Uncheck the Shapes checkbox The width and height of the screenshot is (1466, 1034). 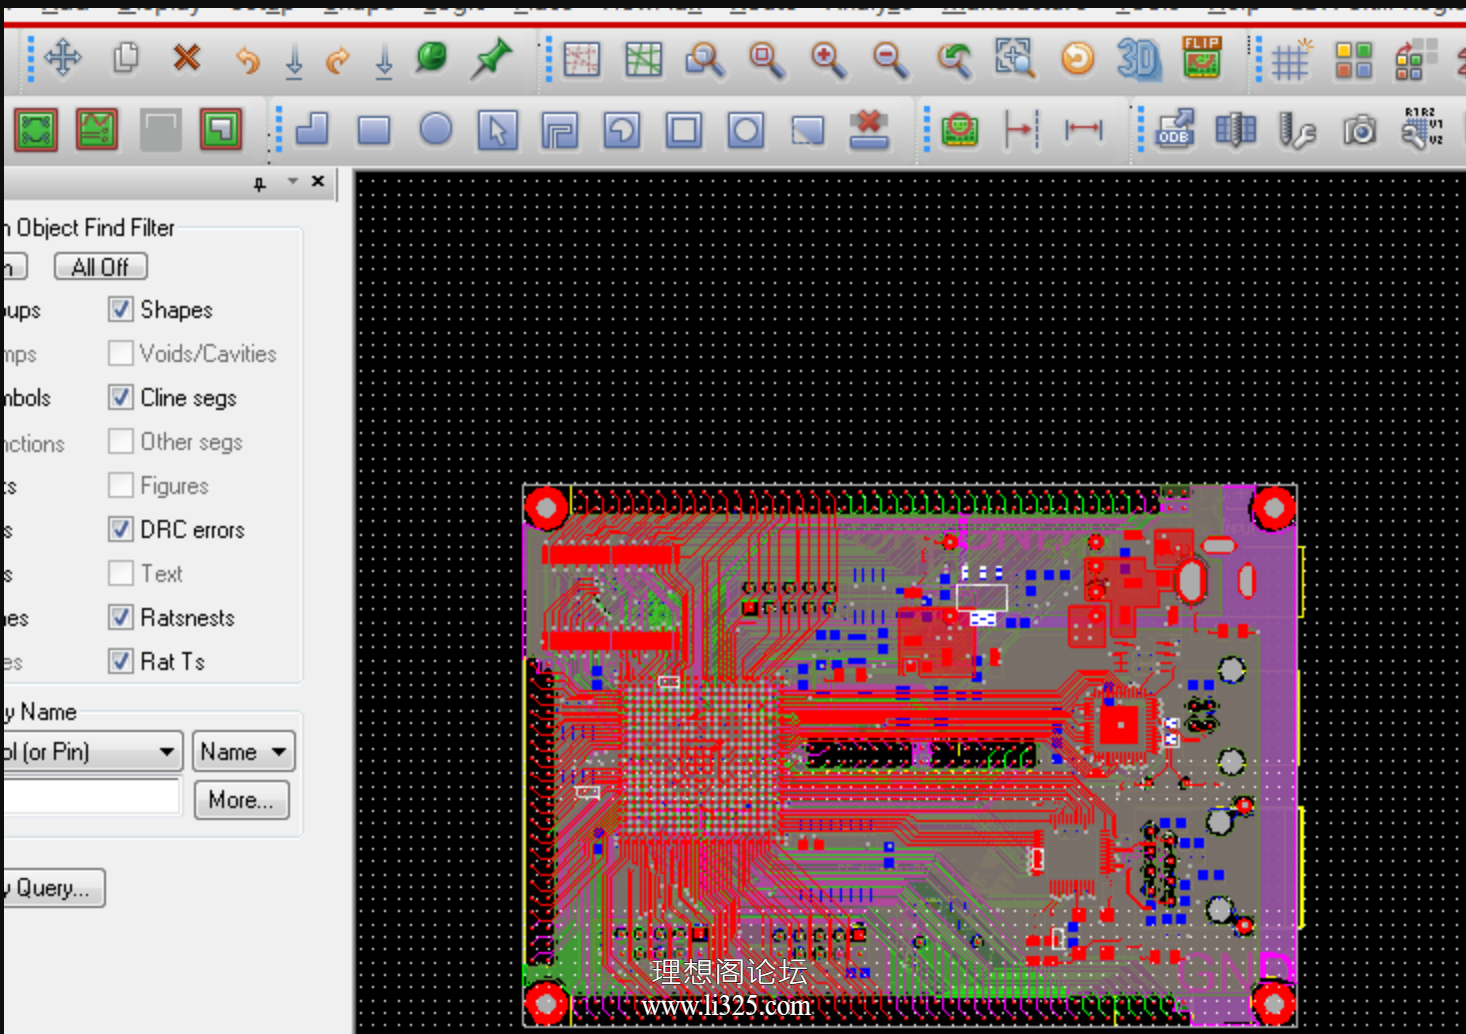121,310
